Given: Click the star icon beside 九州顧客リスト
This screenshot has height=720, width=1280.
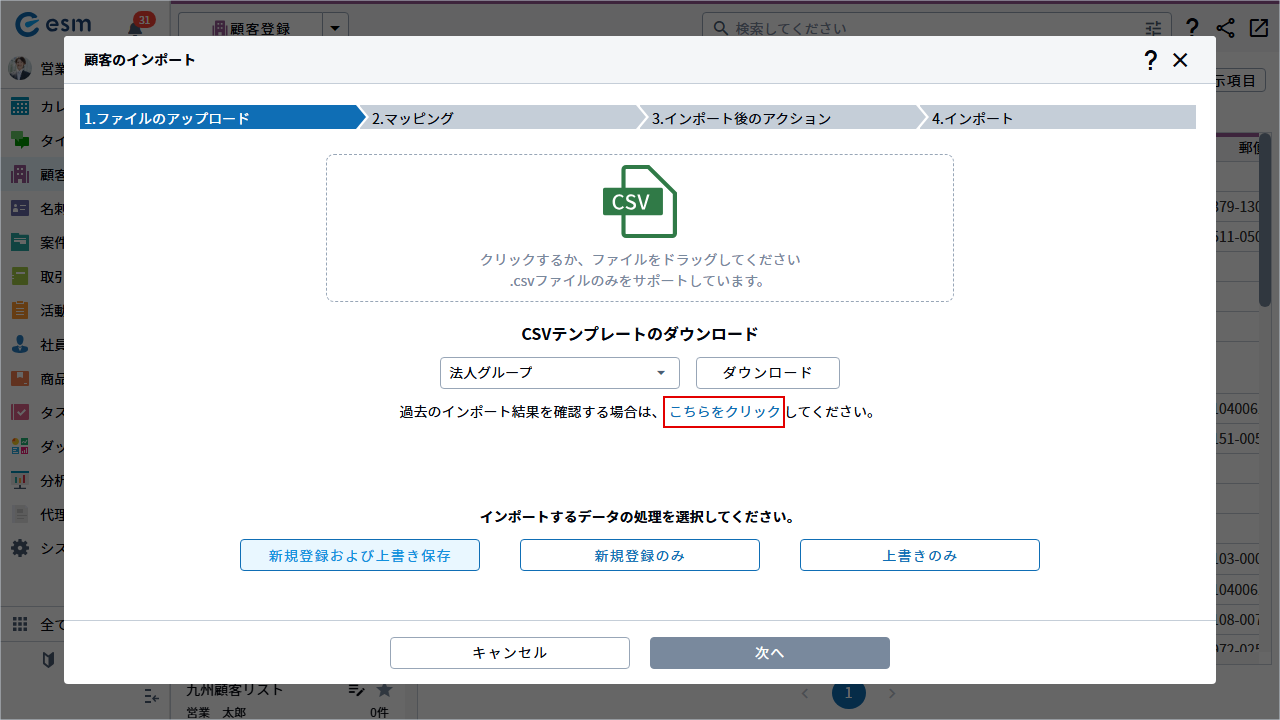Looking at the screenshot, I should point(384,690).
